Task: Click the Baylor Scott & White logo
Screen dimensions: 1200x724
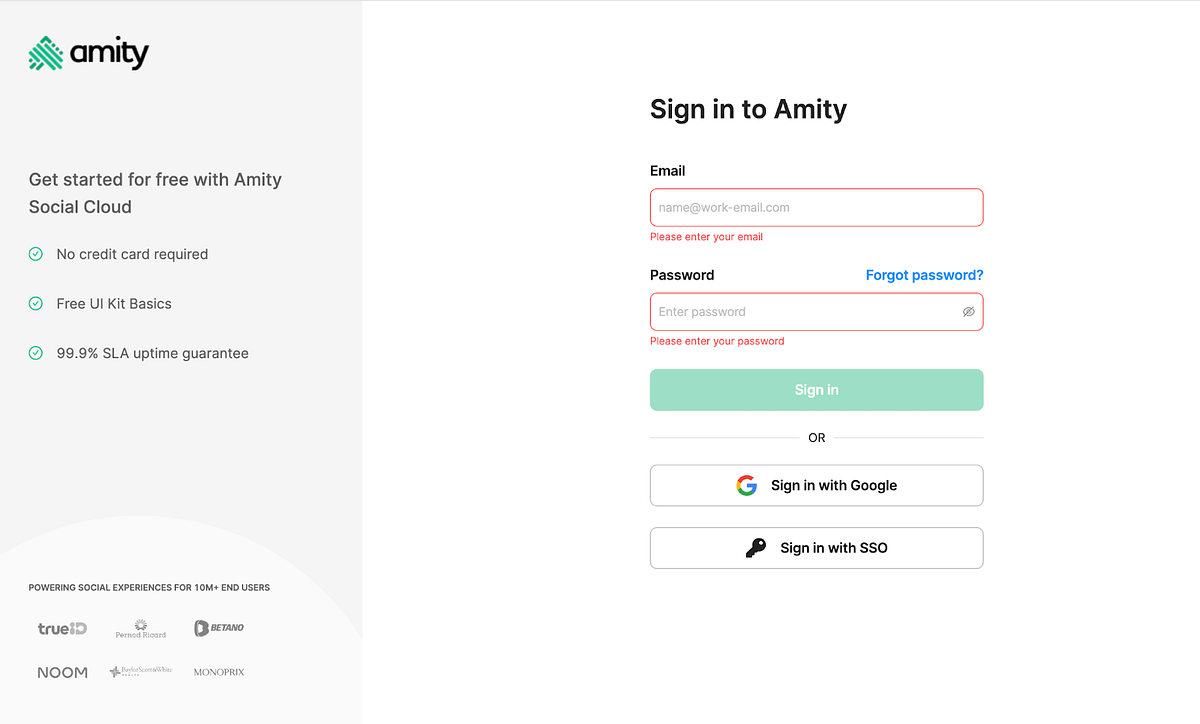Action: point(140,670)
